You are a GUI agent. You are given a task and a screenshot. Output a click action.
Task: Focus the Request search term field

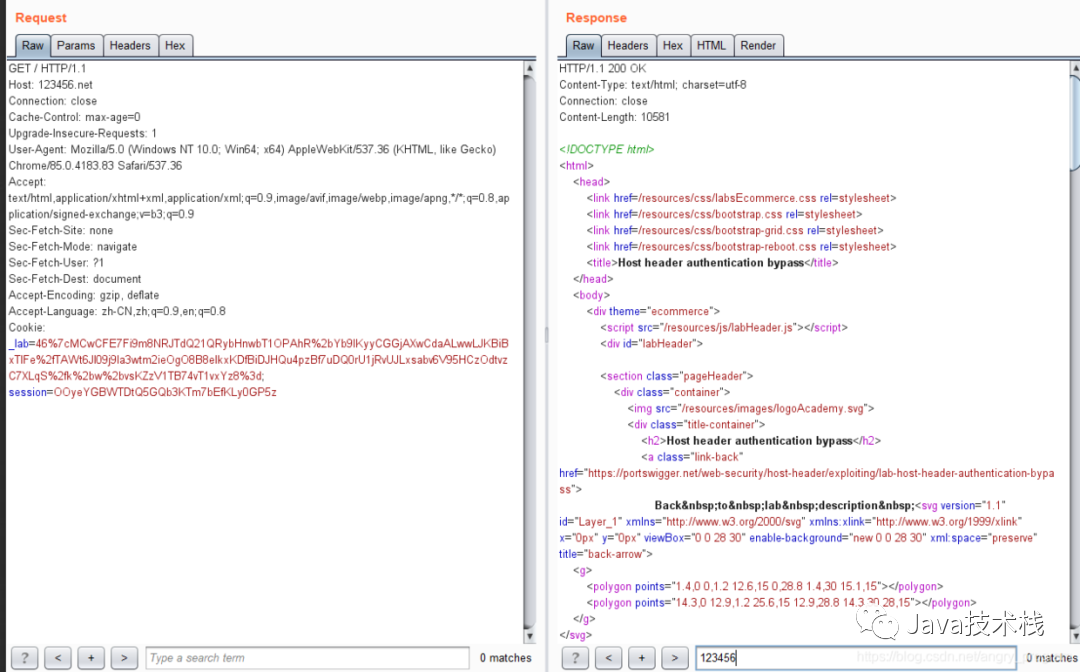tap(307, 658)
